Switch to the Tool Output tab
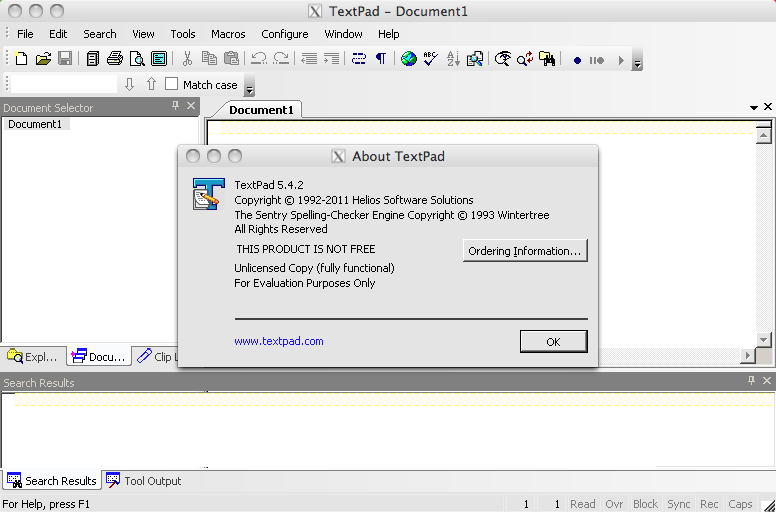This screenshot has height=512, width=776. pyautogui.click(x=144, y=481)
